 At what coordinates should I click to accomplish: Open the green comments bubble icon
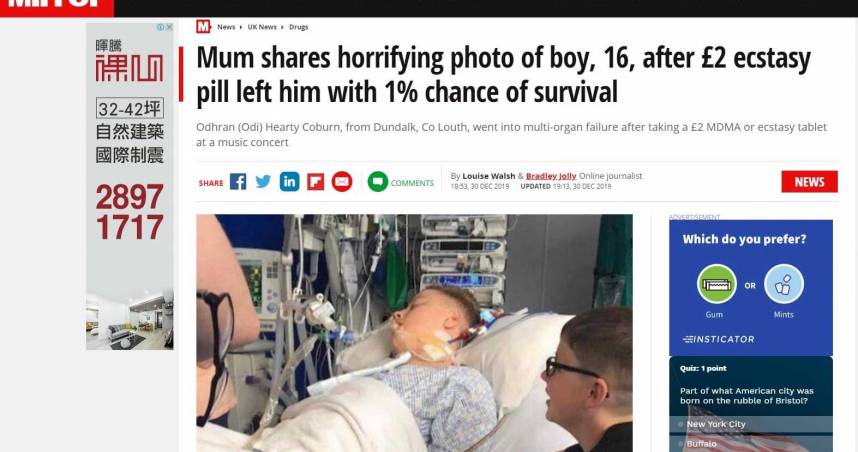coord(378,182)
